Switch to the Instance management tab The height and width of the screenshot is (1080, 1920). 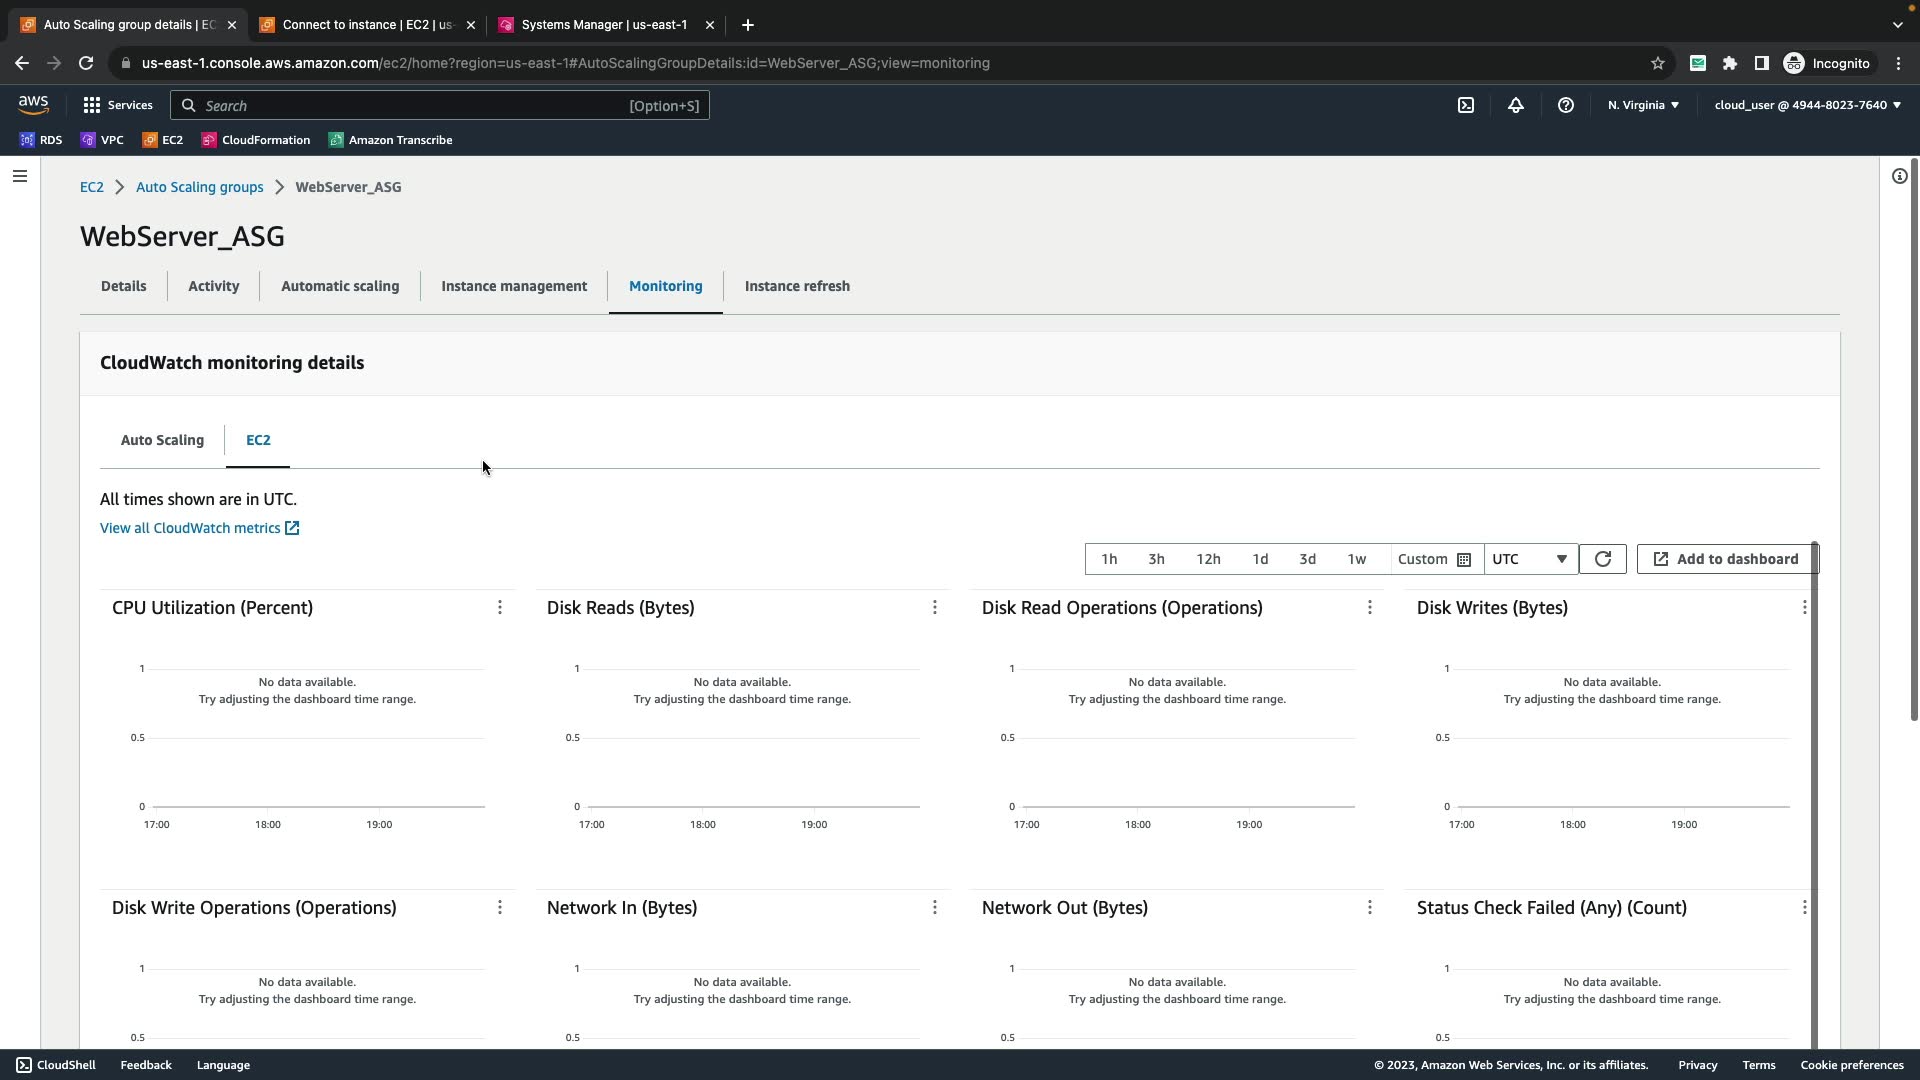pyautogui.click(x=514, y=286)
